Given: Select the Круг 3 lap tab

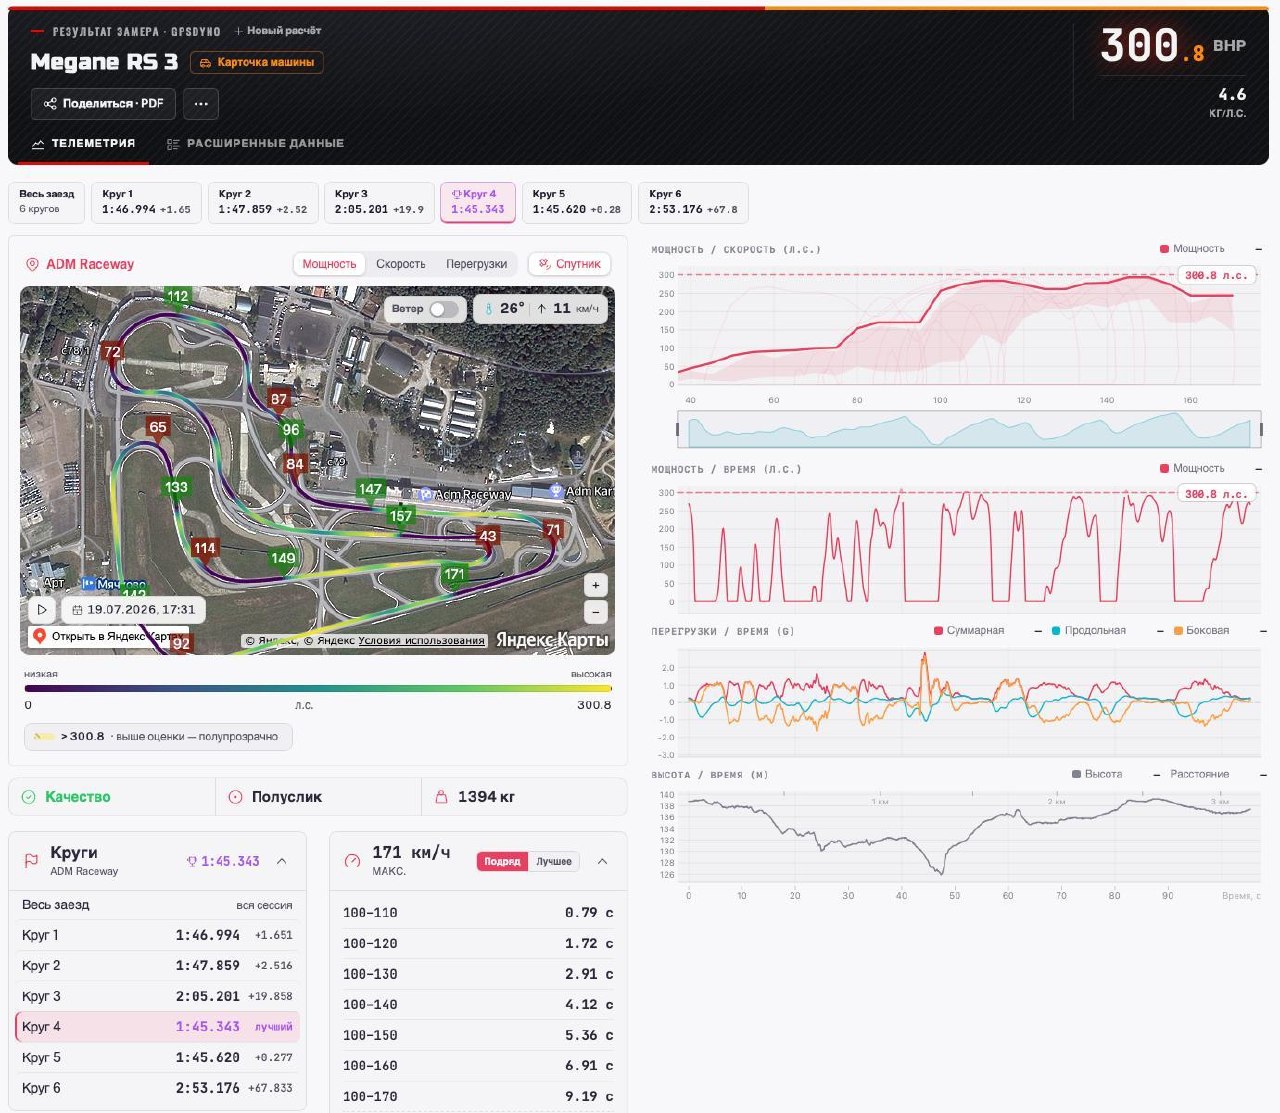Looking at the screenshot, I should coord(379,202).
